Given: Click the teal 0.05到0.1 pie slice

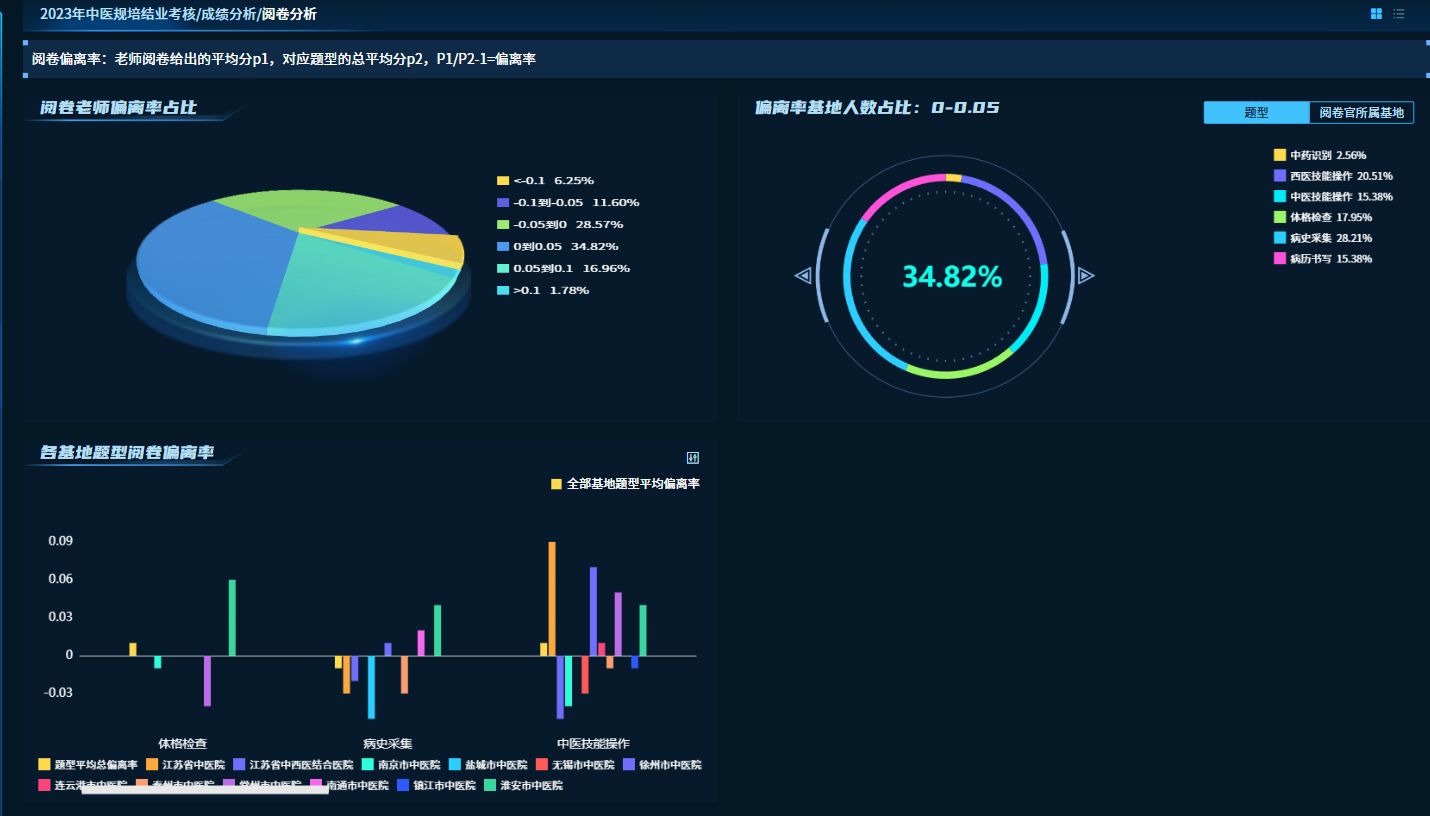Looking at the screenshot, I should [350, 285].
